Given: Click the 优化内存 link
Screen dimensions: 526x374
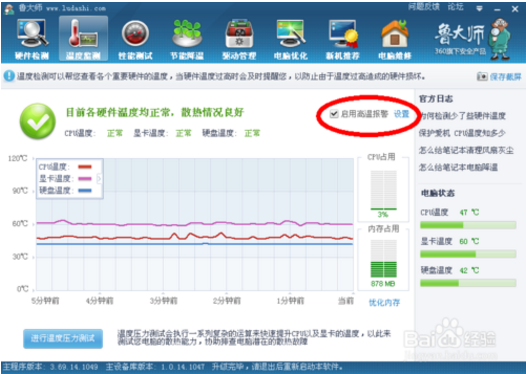Looking at the screenshot, I should pyautogui.click(x=384, y=303).
